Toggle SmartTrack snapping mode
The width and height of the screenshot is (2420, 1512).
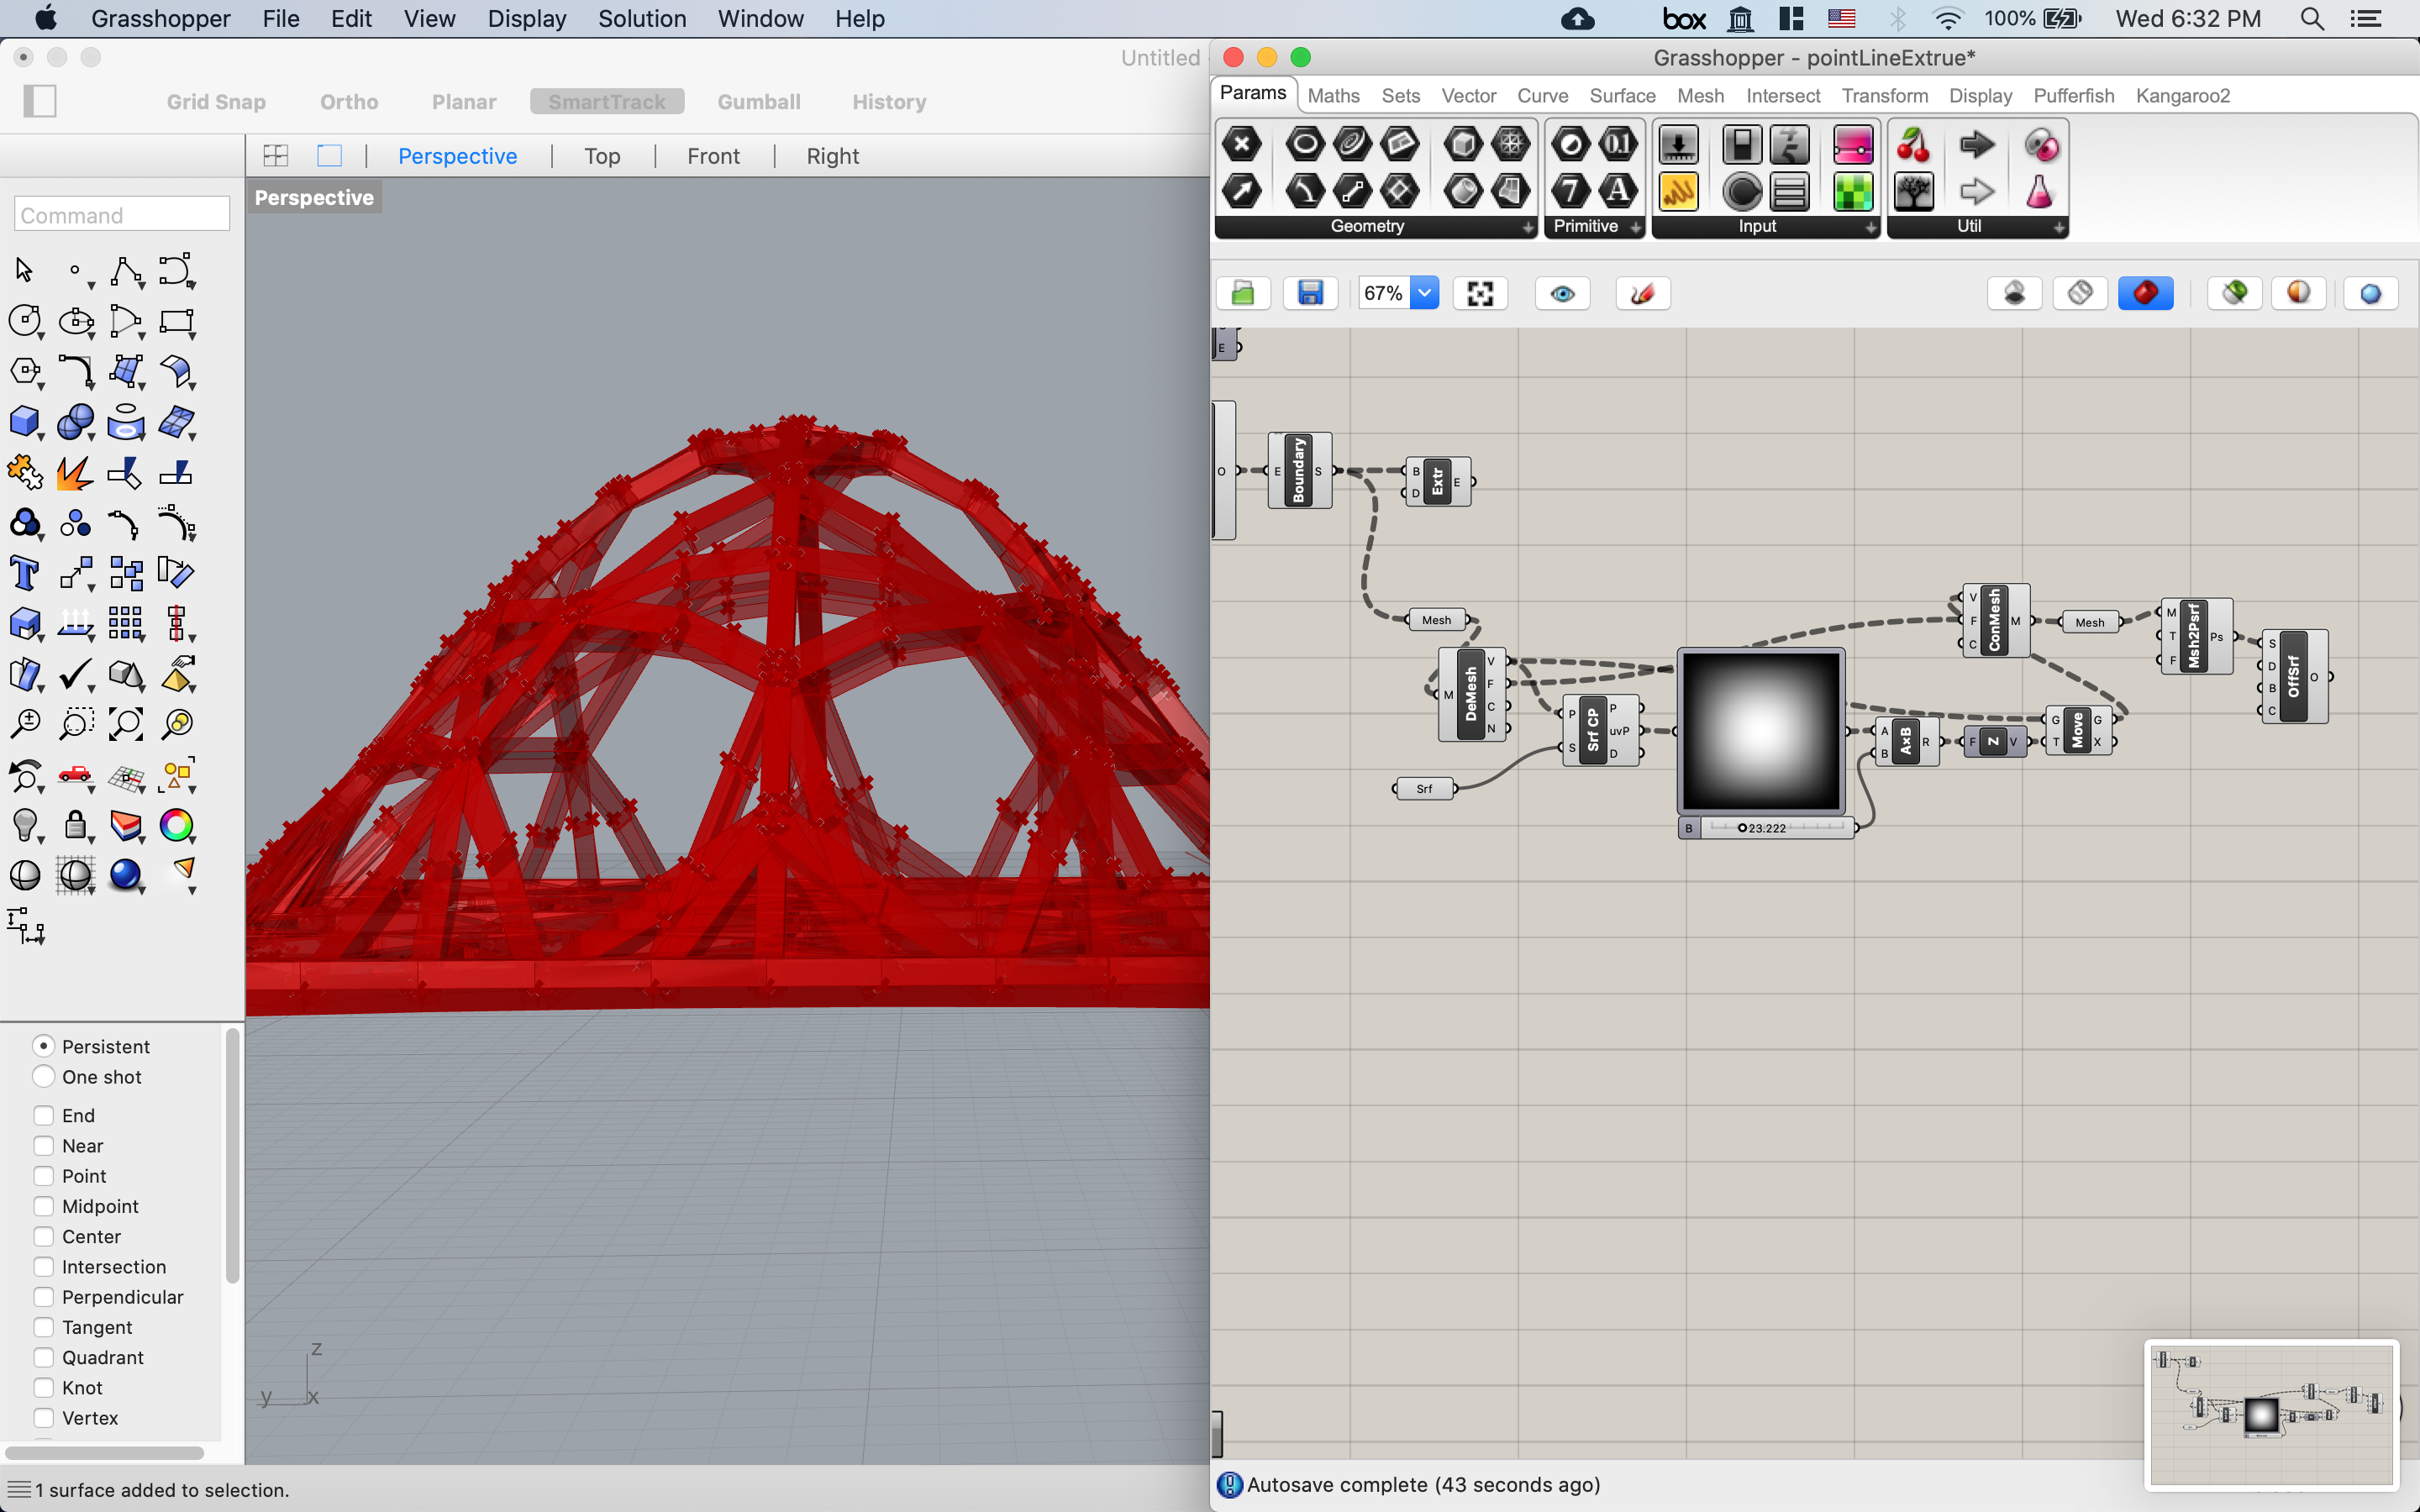[x=607, y=101]
